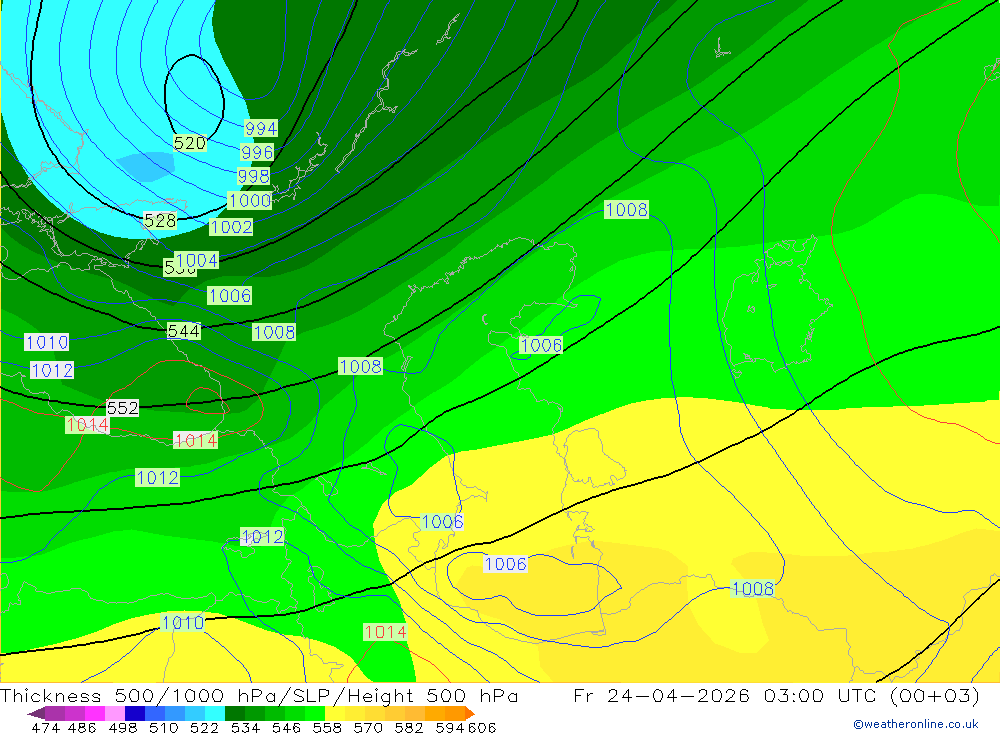Click the 998 isobar label
The width and height of the screenshot is (1000, 733).
tap(253, 176)
